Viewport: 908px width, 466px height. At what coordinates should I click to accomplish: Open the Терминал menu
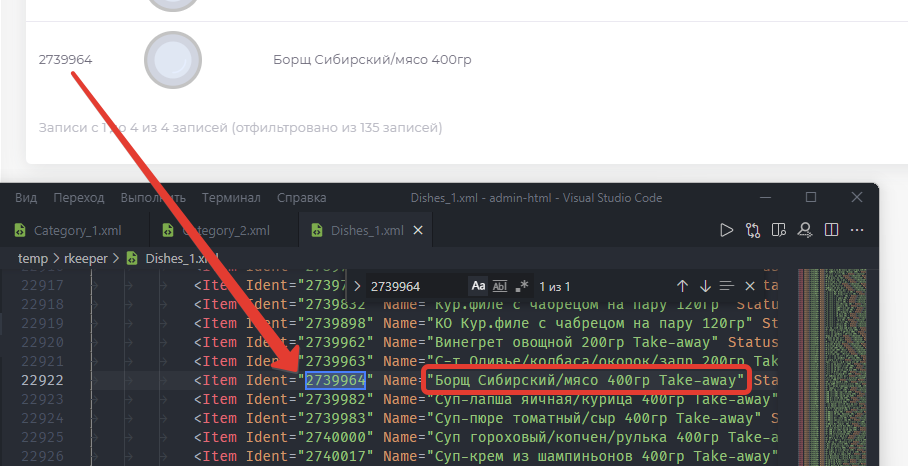click(231, 198)
